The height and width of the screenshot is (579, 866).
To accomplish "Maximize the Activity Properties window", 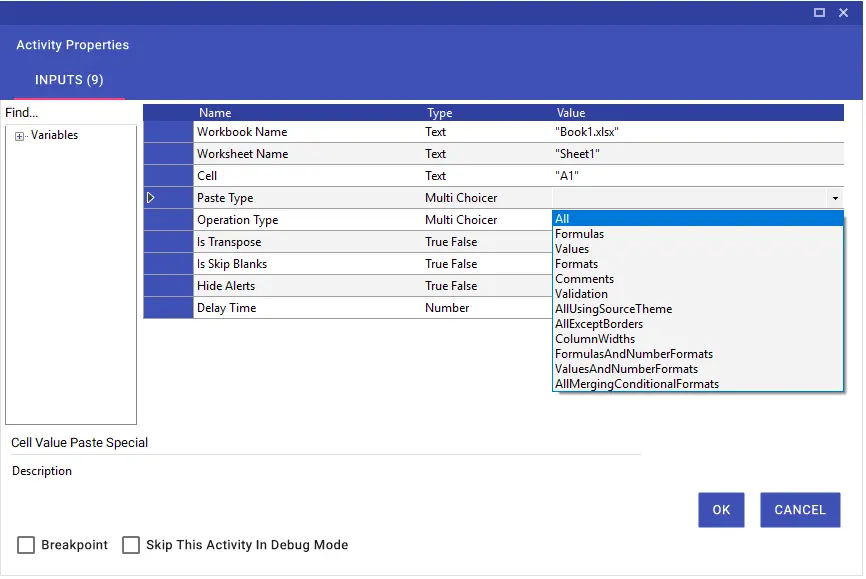I will [819, 12].
